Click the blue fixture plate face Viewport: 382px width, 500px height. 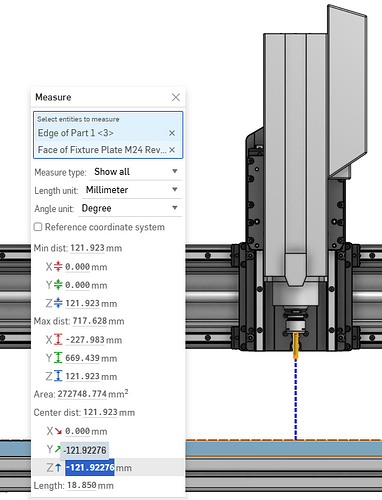click(283, 449)
